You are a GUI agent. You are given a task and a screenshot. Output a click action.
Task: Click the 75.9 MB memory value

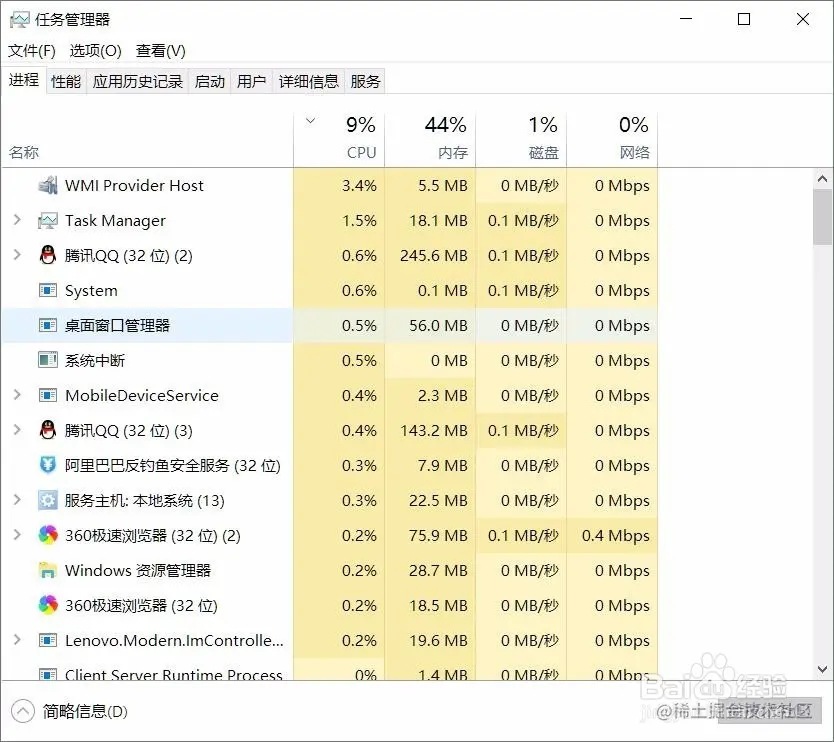point(438,535)
